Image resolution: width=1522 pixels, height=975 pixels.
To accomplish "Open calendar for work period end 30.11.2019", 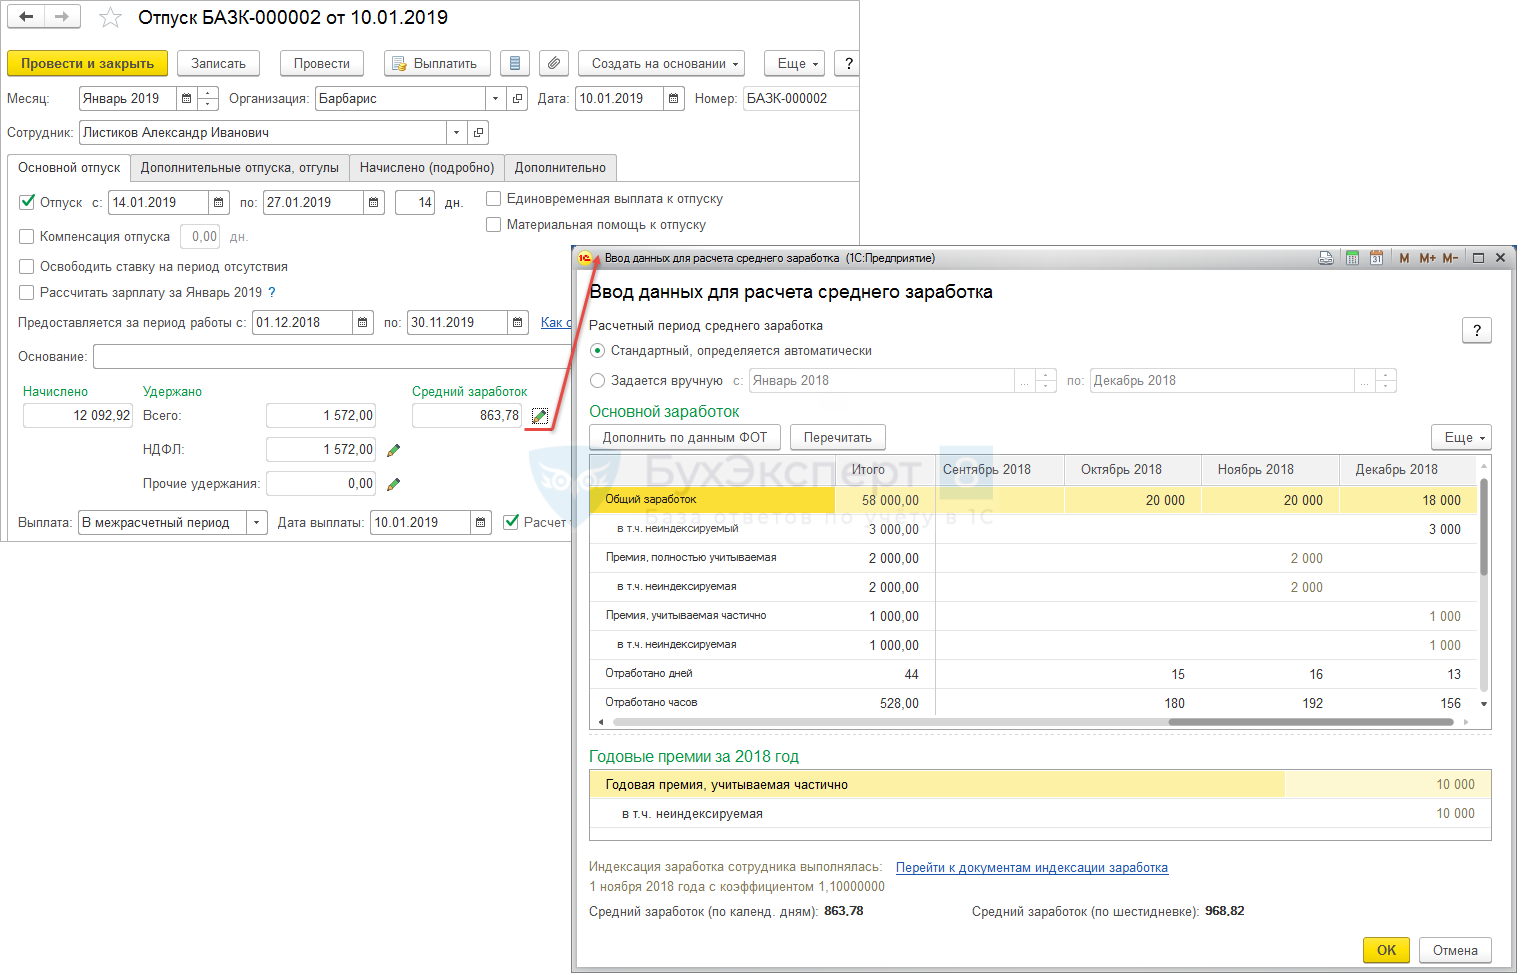I will tap(517, 322).
